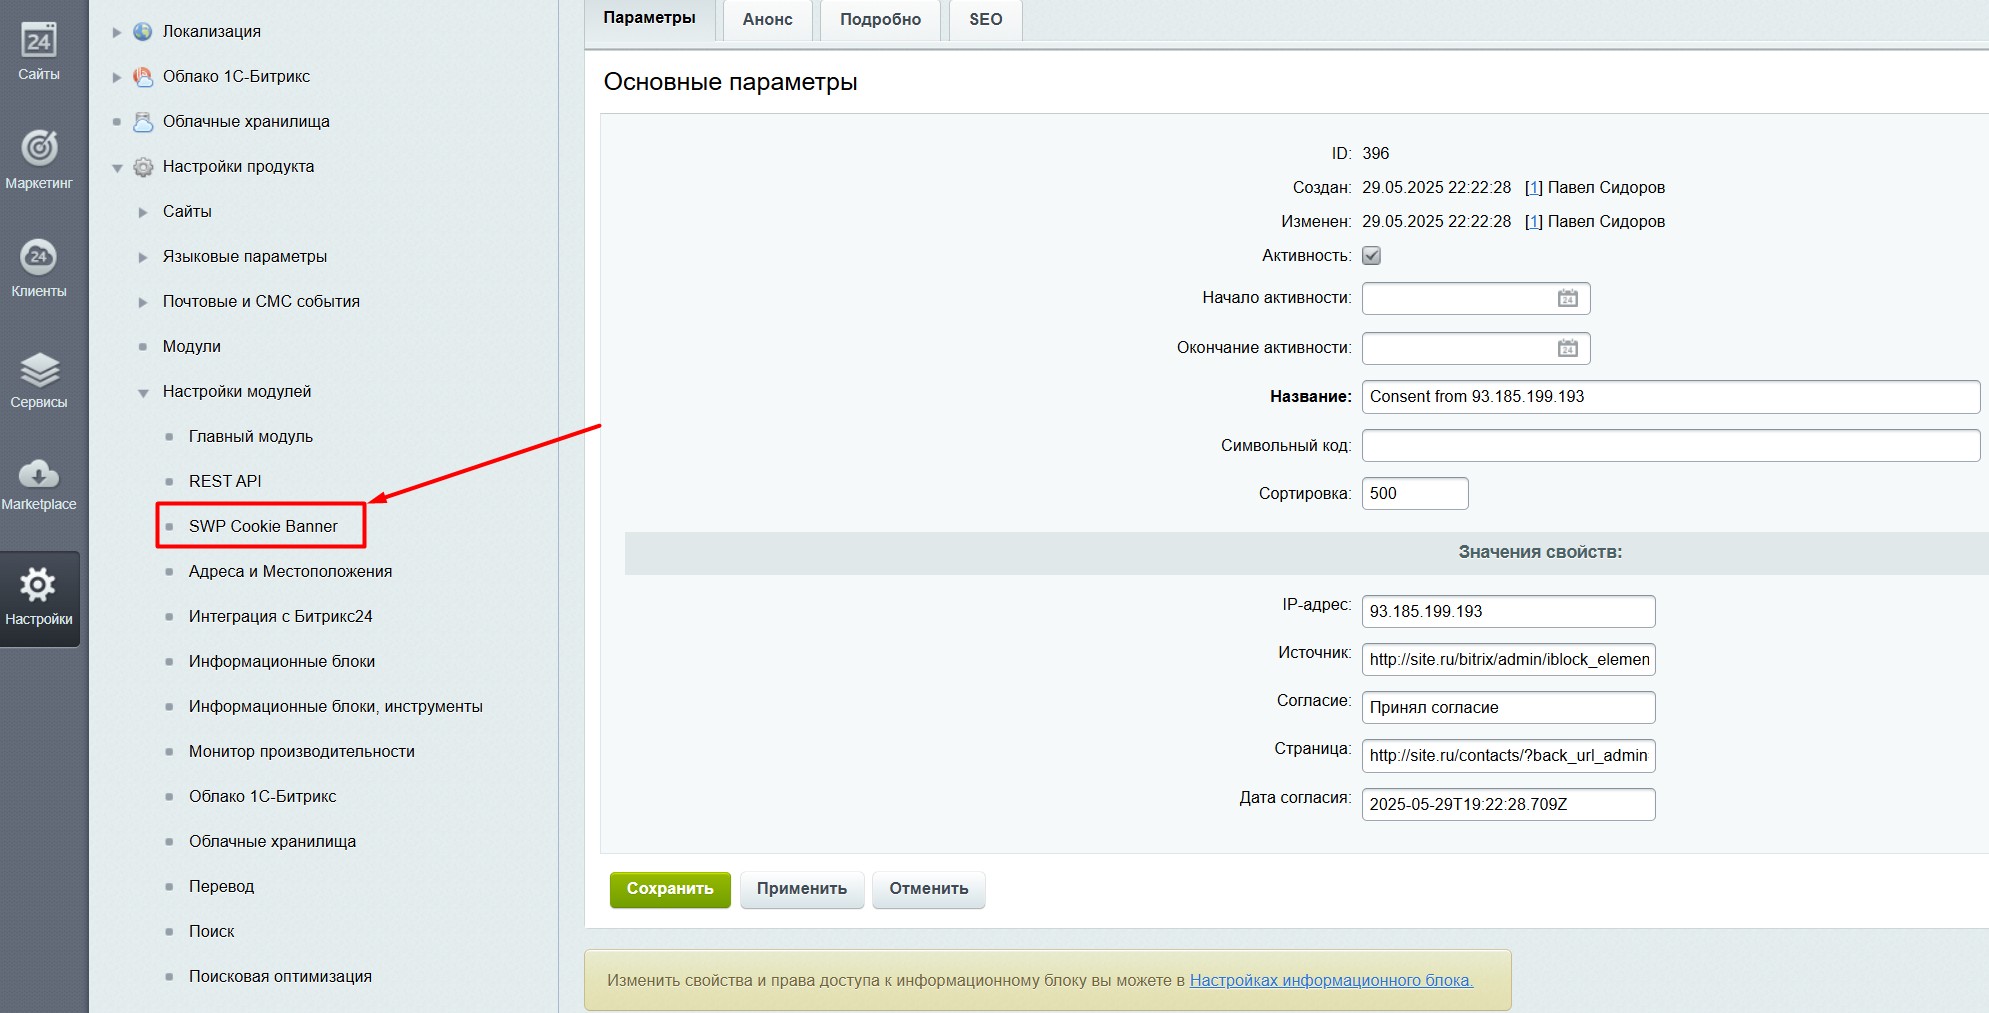Click the green Сохранить button
This screenshot has width=1989, height=1013.
pos(669,889)
